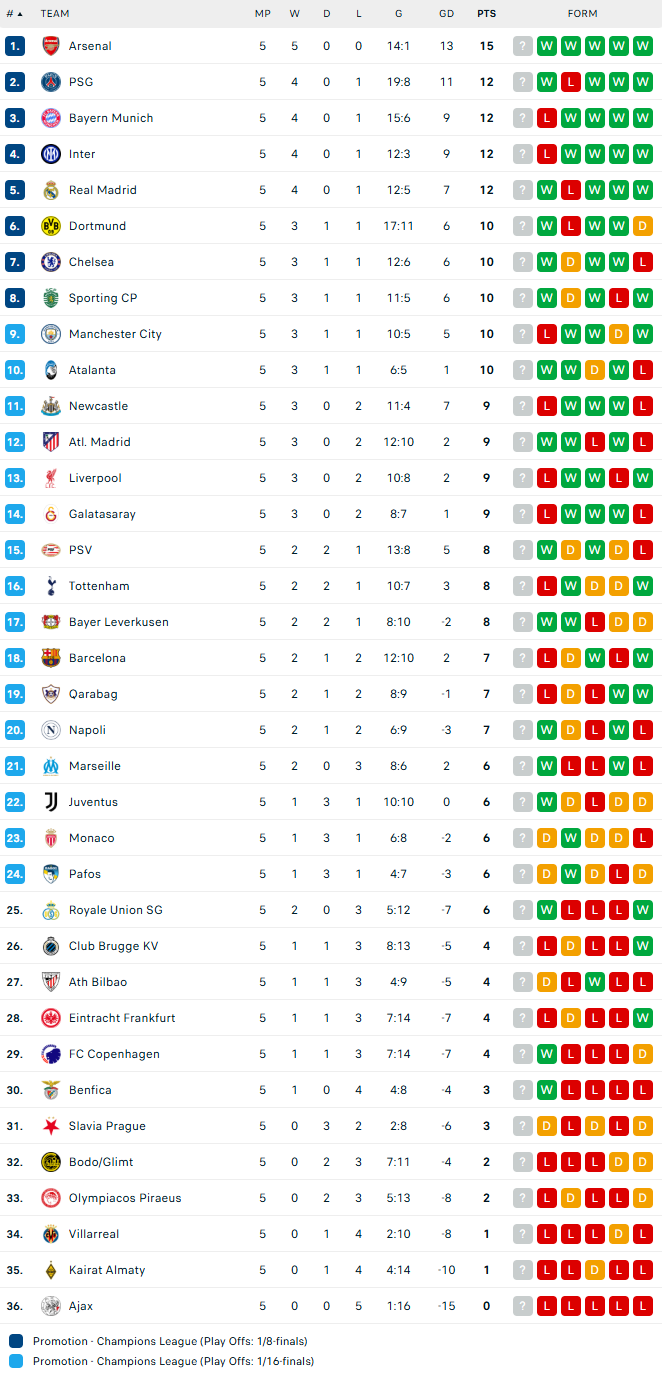Viewport: 662px width, 1377px height.
Task: Open the Tottenham team page link
Action: click(x=99, y=586)
